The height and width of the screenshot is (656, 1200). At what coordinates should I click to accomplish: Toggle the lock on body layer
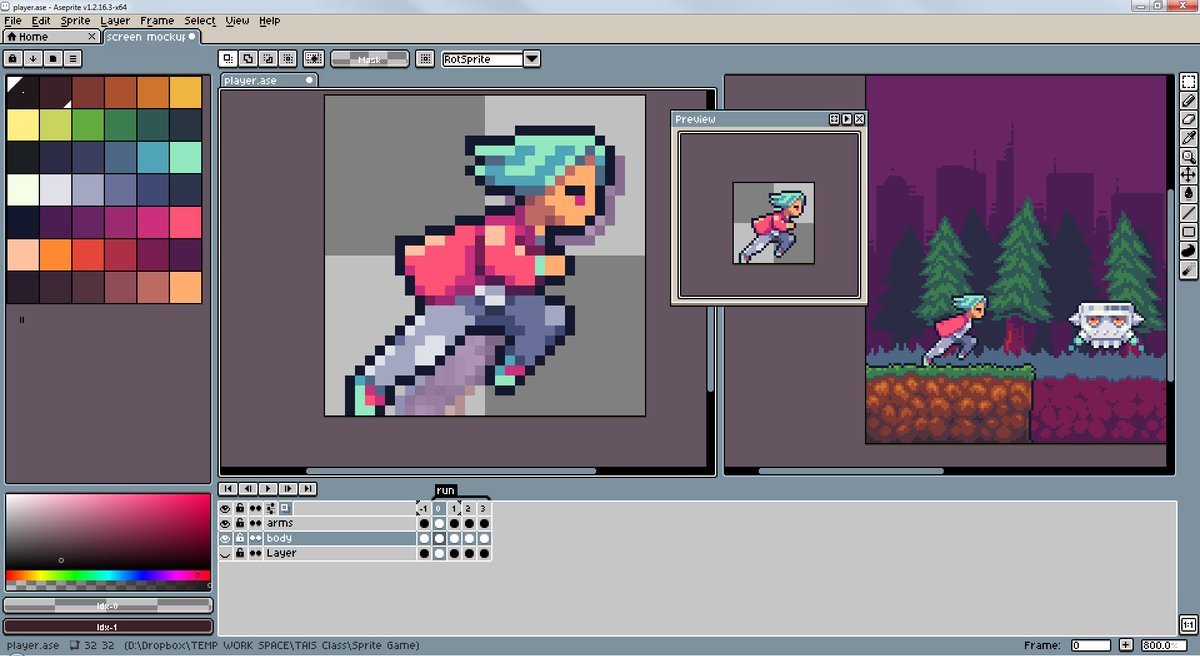click(x=240, y=538)
